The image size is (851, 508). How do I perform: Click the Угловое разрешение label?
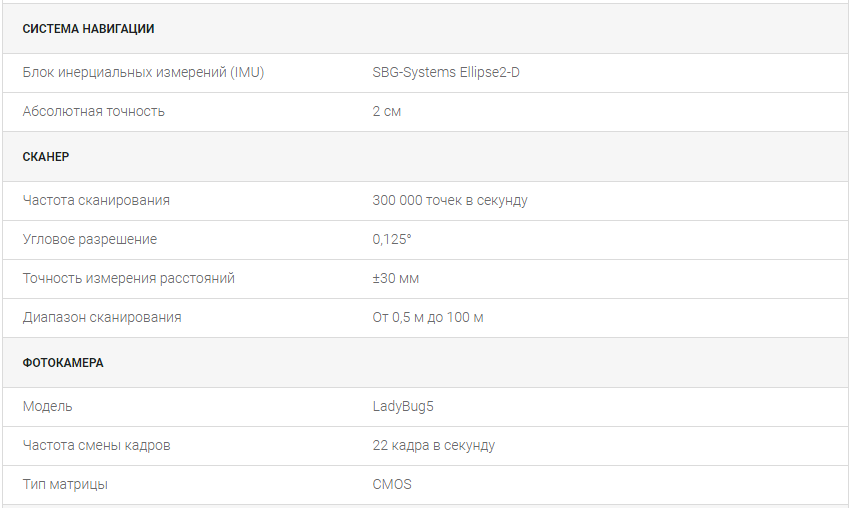(90, 239)
